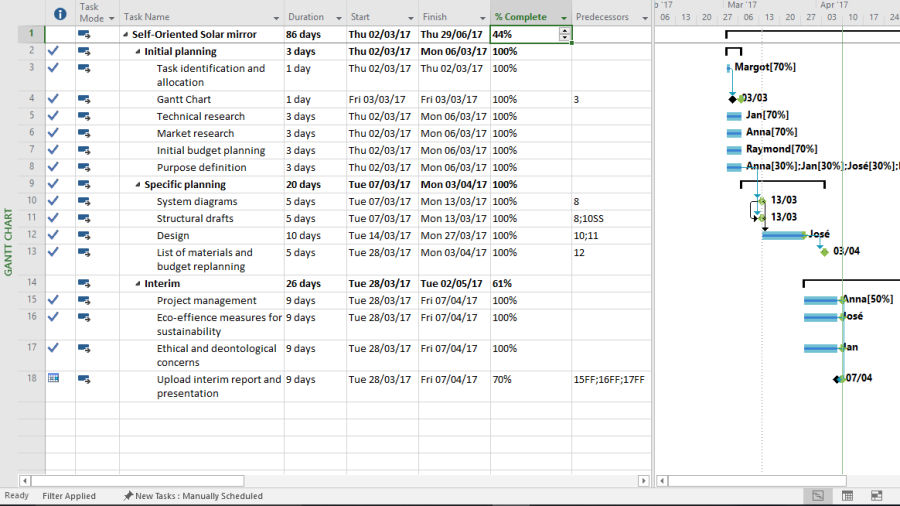
Task: Collapse the Interim summary task
Action: point(138,284)
